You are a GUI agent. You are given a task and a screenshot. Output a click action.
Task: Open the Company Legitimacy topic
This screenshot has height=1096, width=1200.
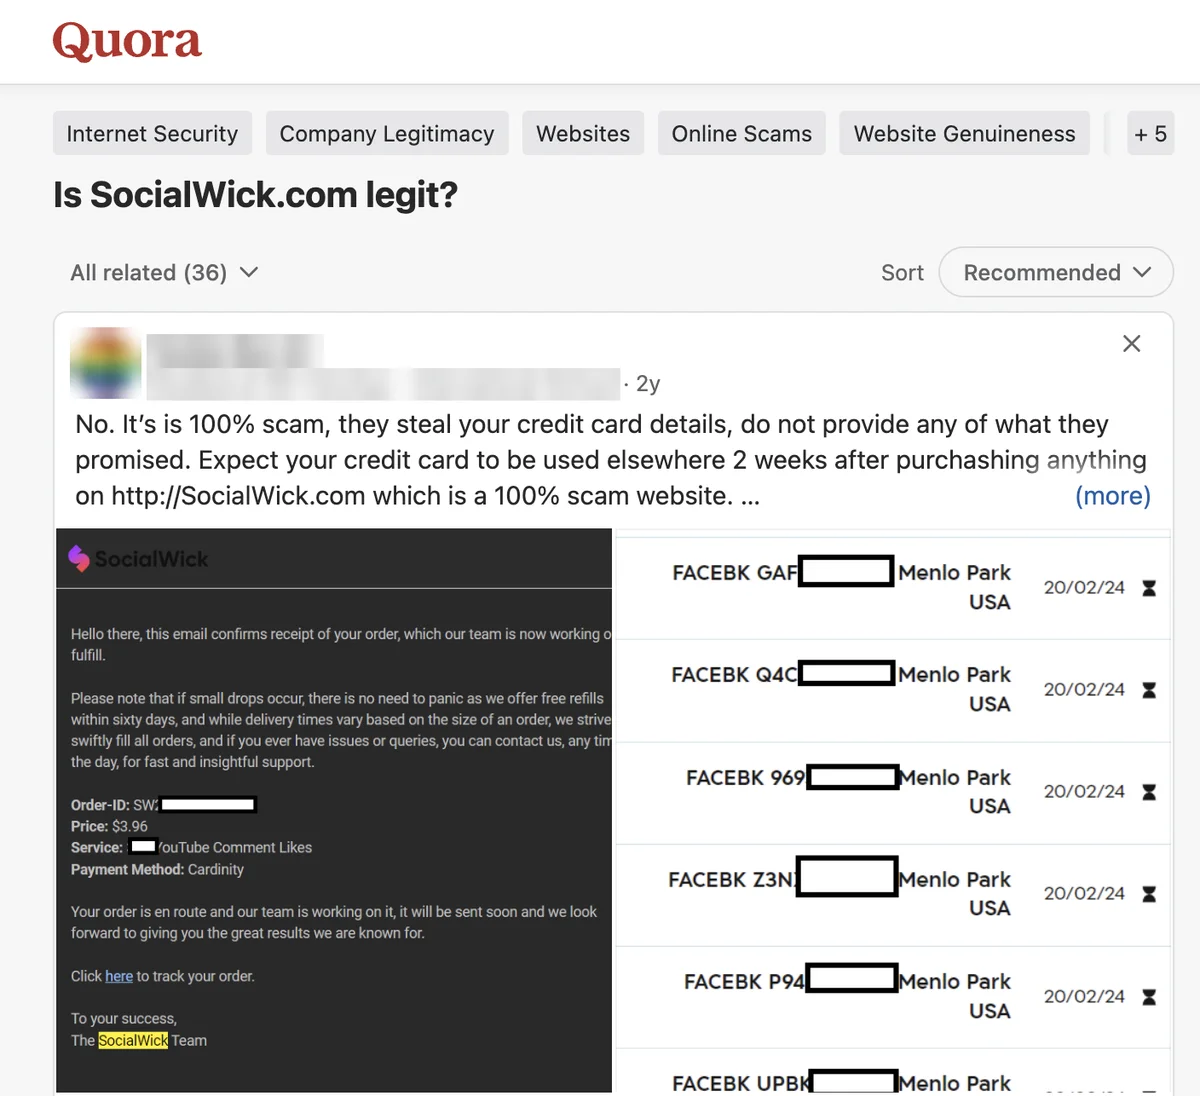[387, 133]
